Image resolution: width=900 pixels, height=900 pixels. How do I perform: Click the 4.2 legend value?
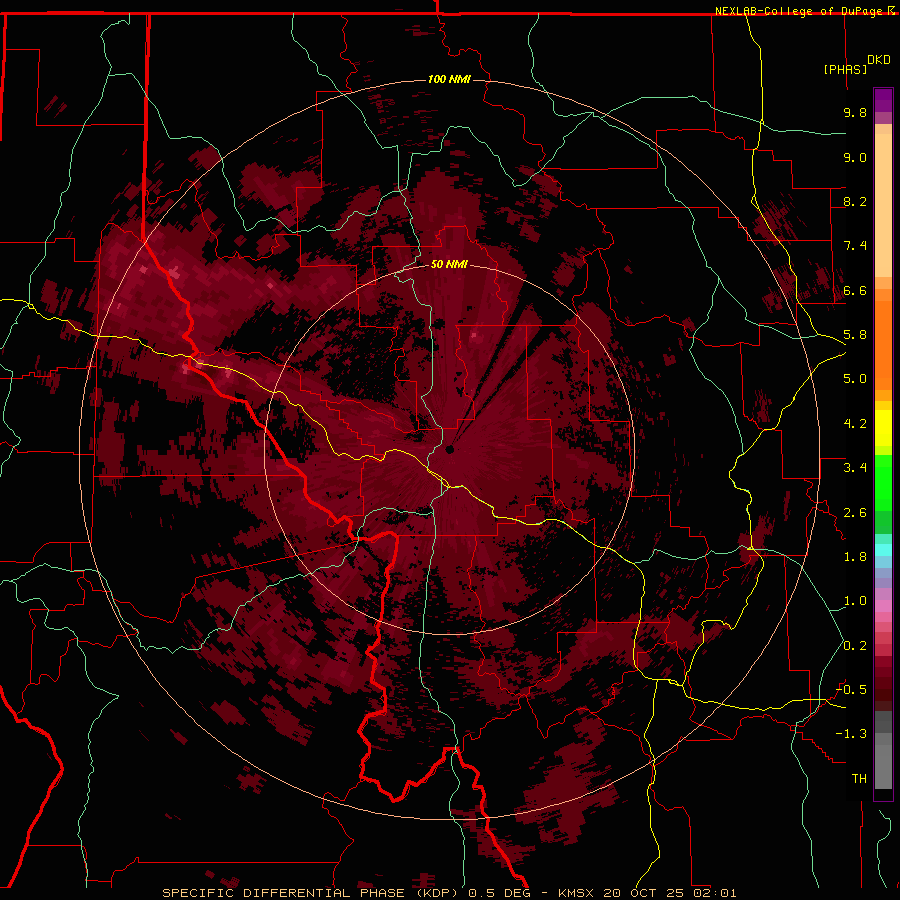855,424
